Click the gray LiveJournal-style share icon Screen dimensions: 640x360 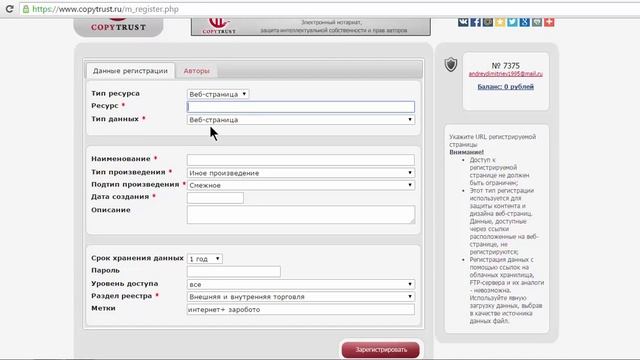(x=537, y=22)
